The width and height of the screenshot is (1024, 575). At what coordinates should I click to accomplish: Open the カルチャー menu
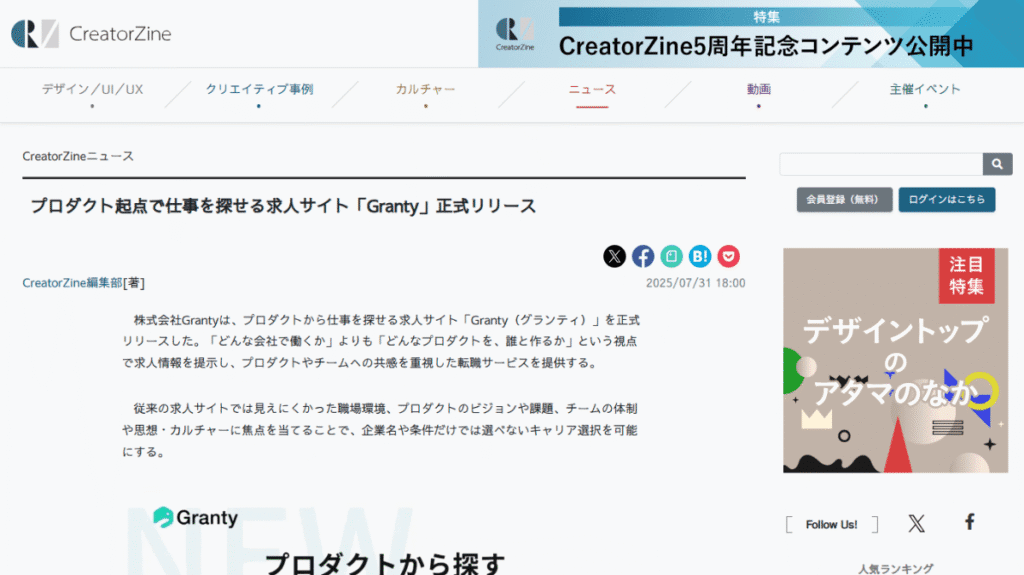click(425, 90)
